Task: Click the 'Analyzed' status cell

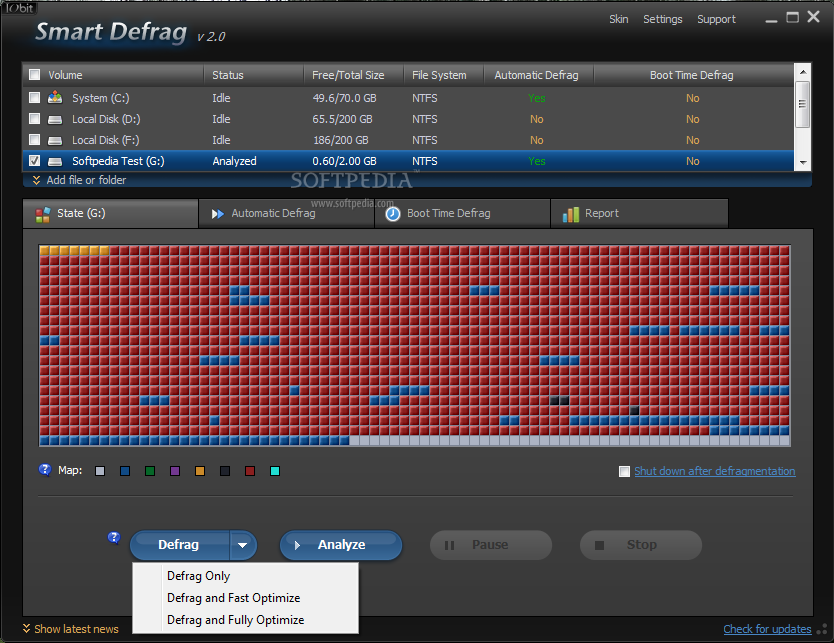Action: point(235,161)
